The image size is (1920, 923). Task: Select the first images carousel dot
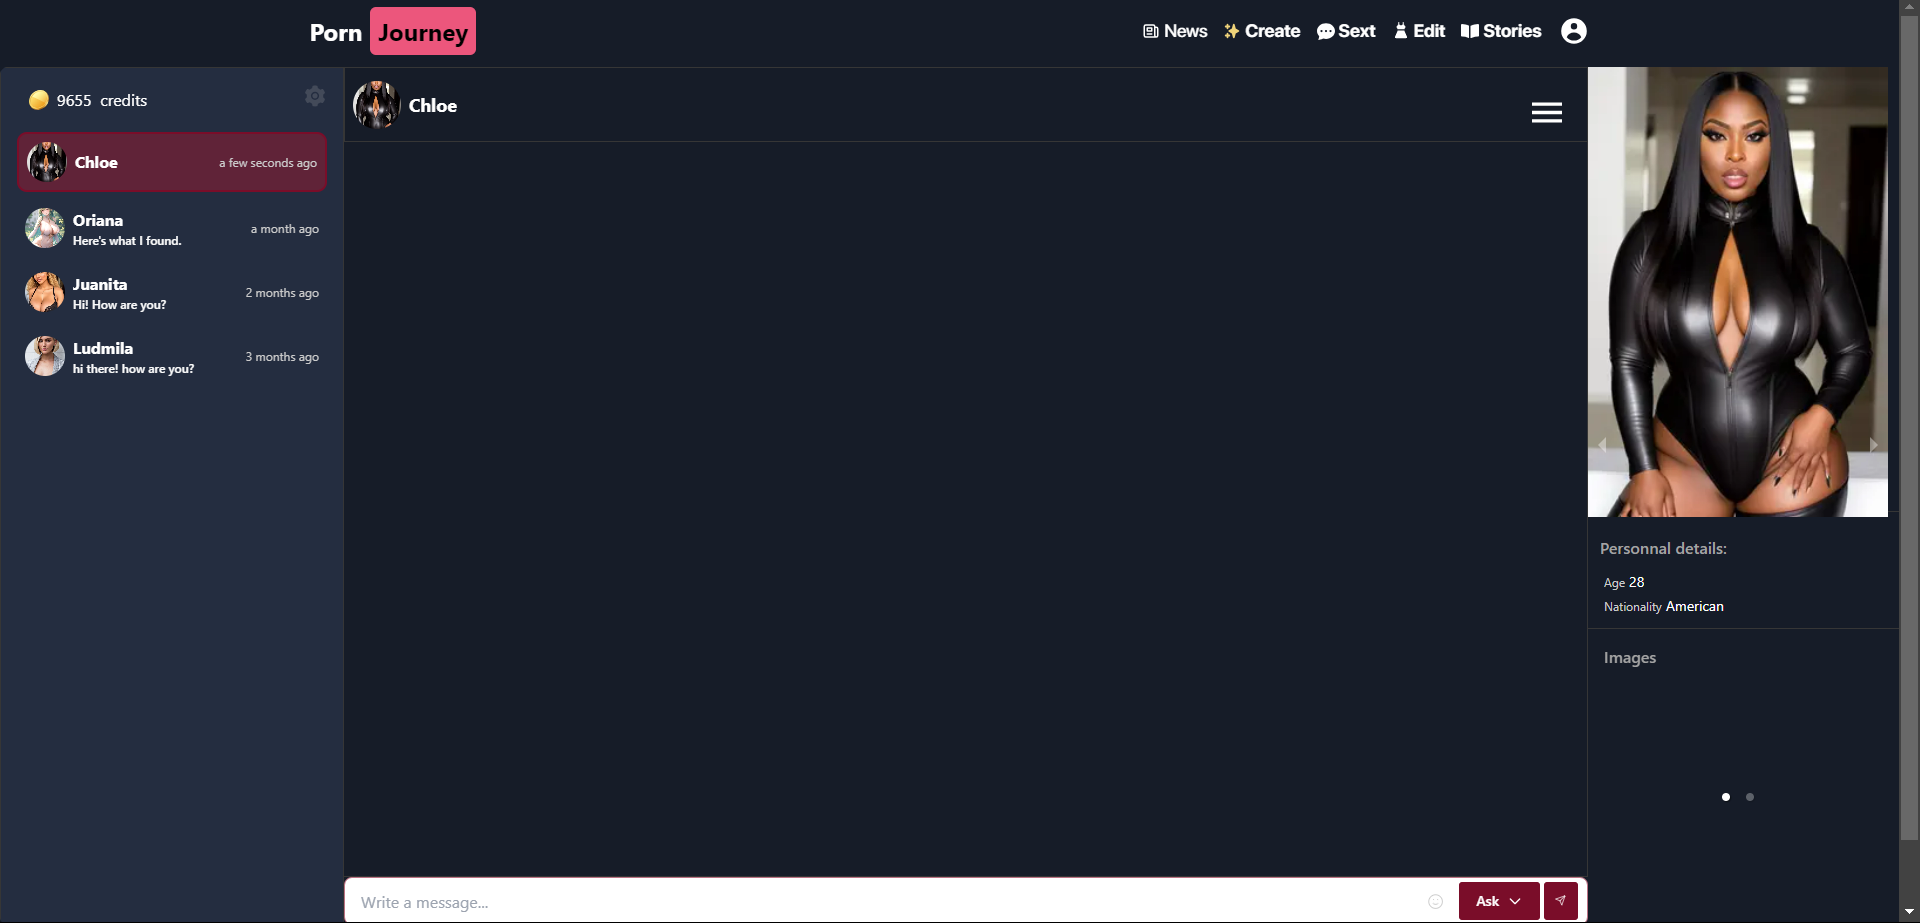point(1726,797)
